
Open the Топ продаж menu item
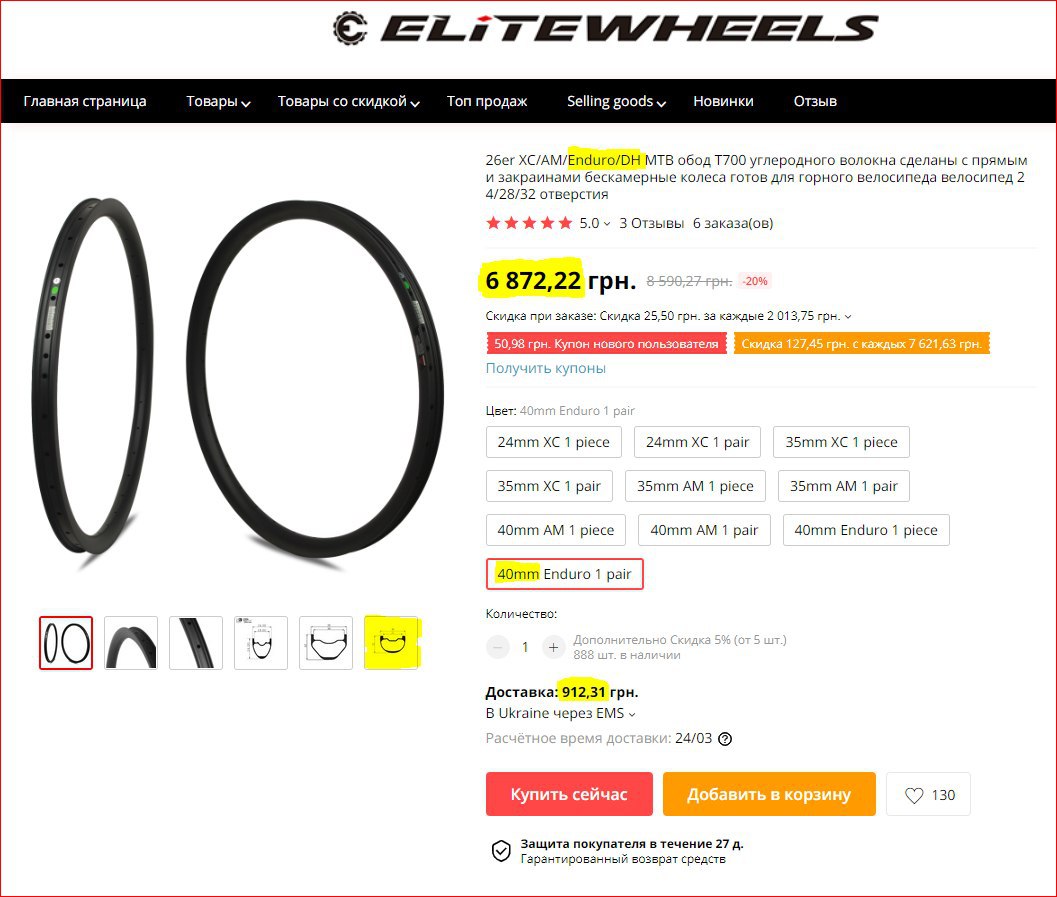click(487, 101)
